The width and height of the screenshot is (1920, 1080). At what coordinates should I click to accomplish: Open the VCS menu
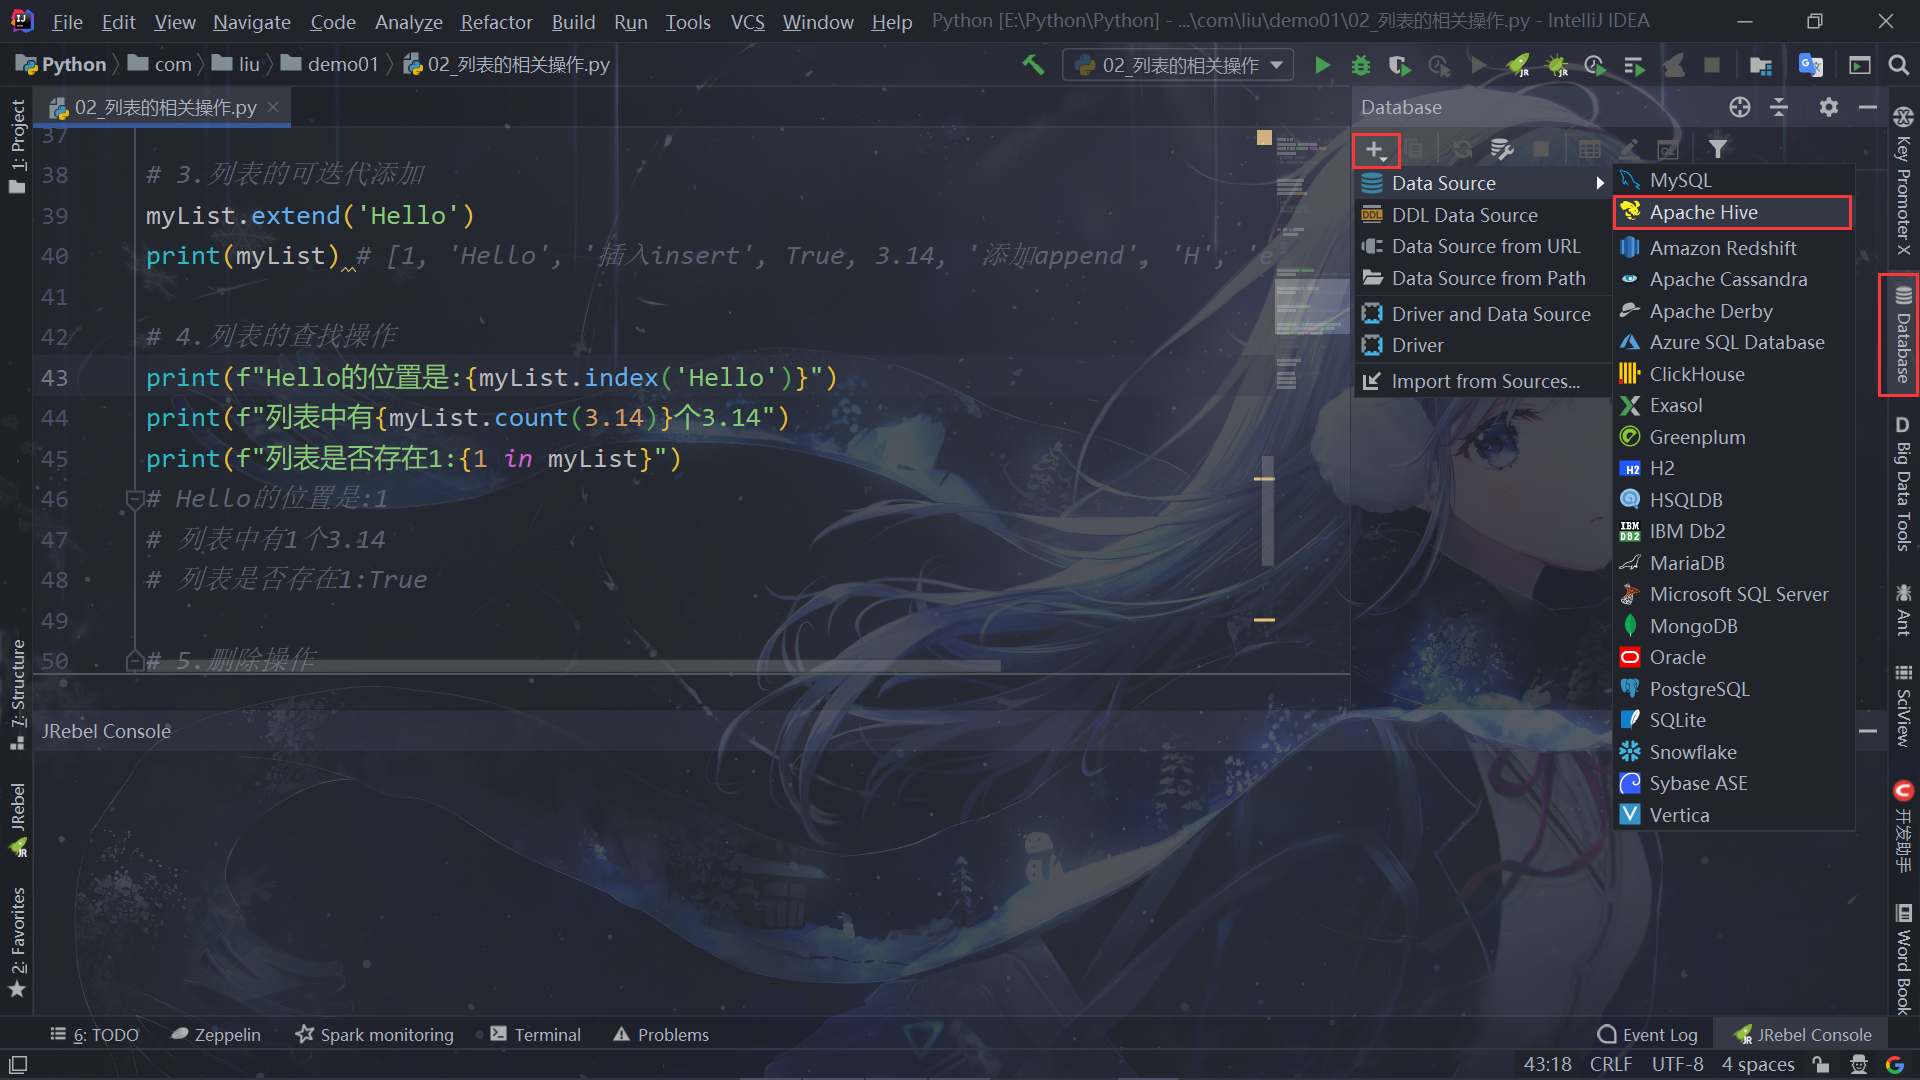pos(747,21)
